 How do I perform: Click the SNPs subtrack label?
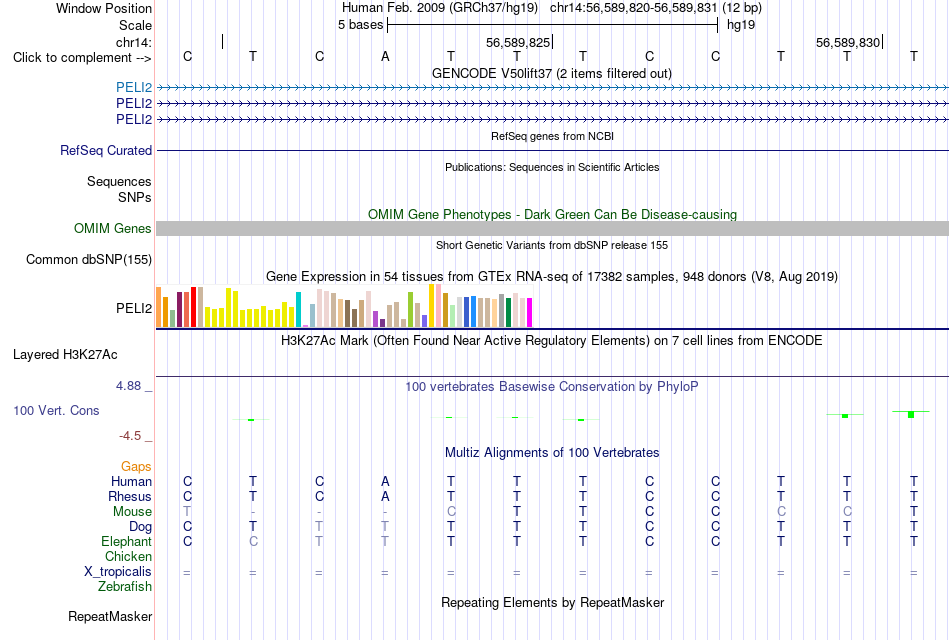click(135, 198)
